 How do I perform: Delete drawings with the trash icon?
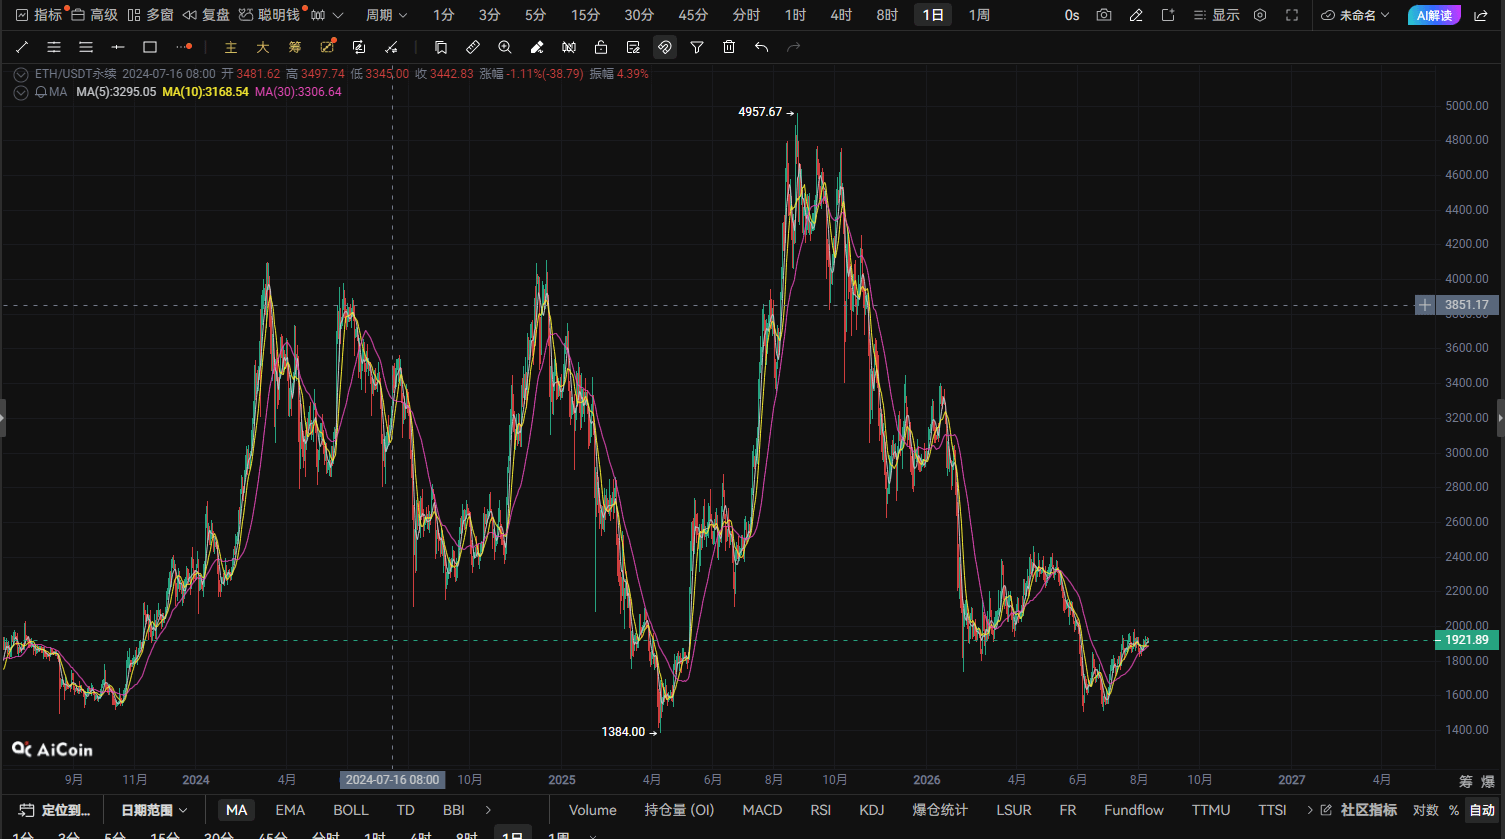pos(729,47)
